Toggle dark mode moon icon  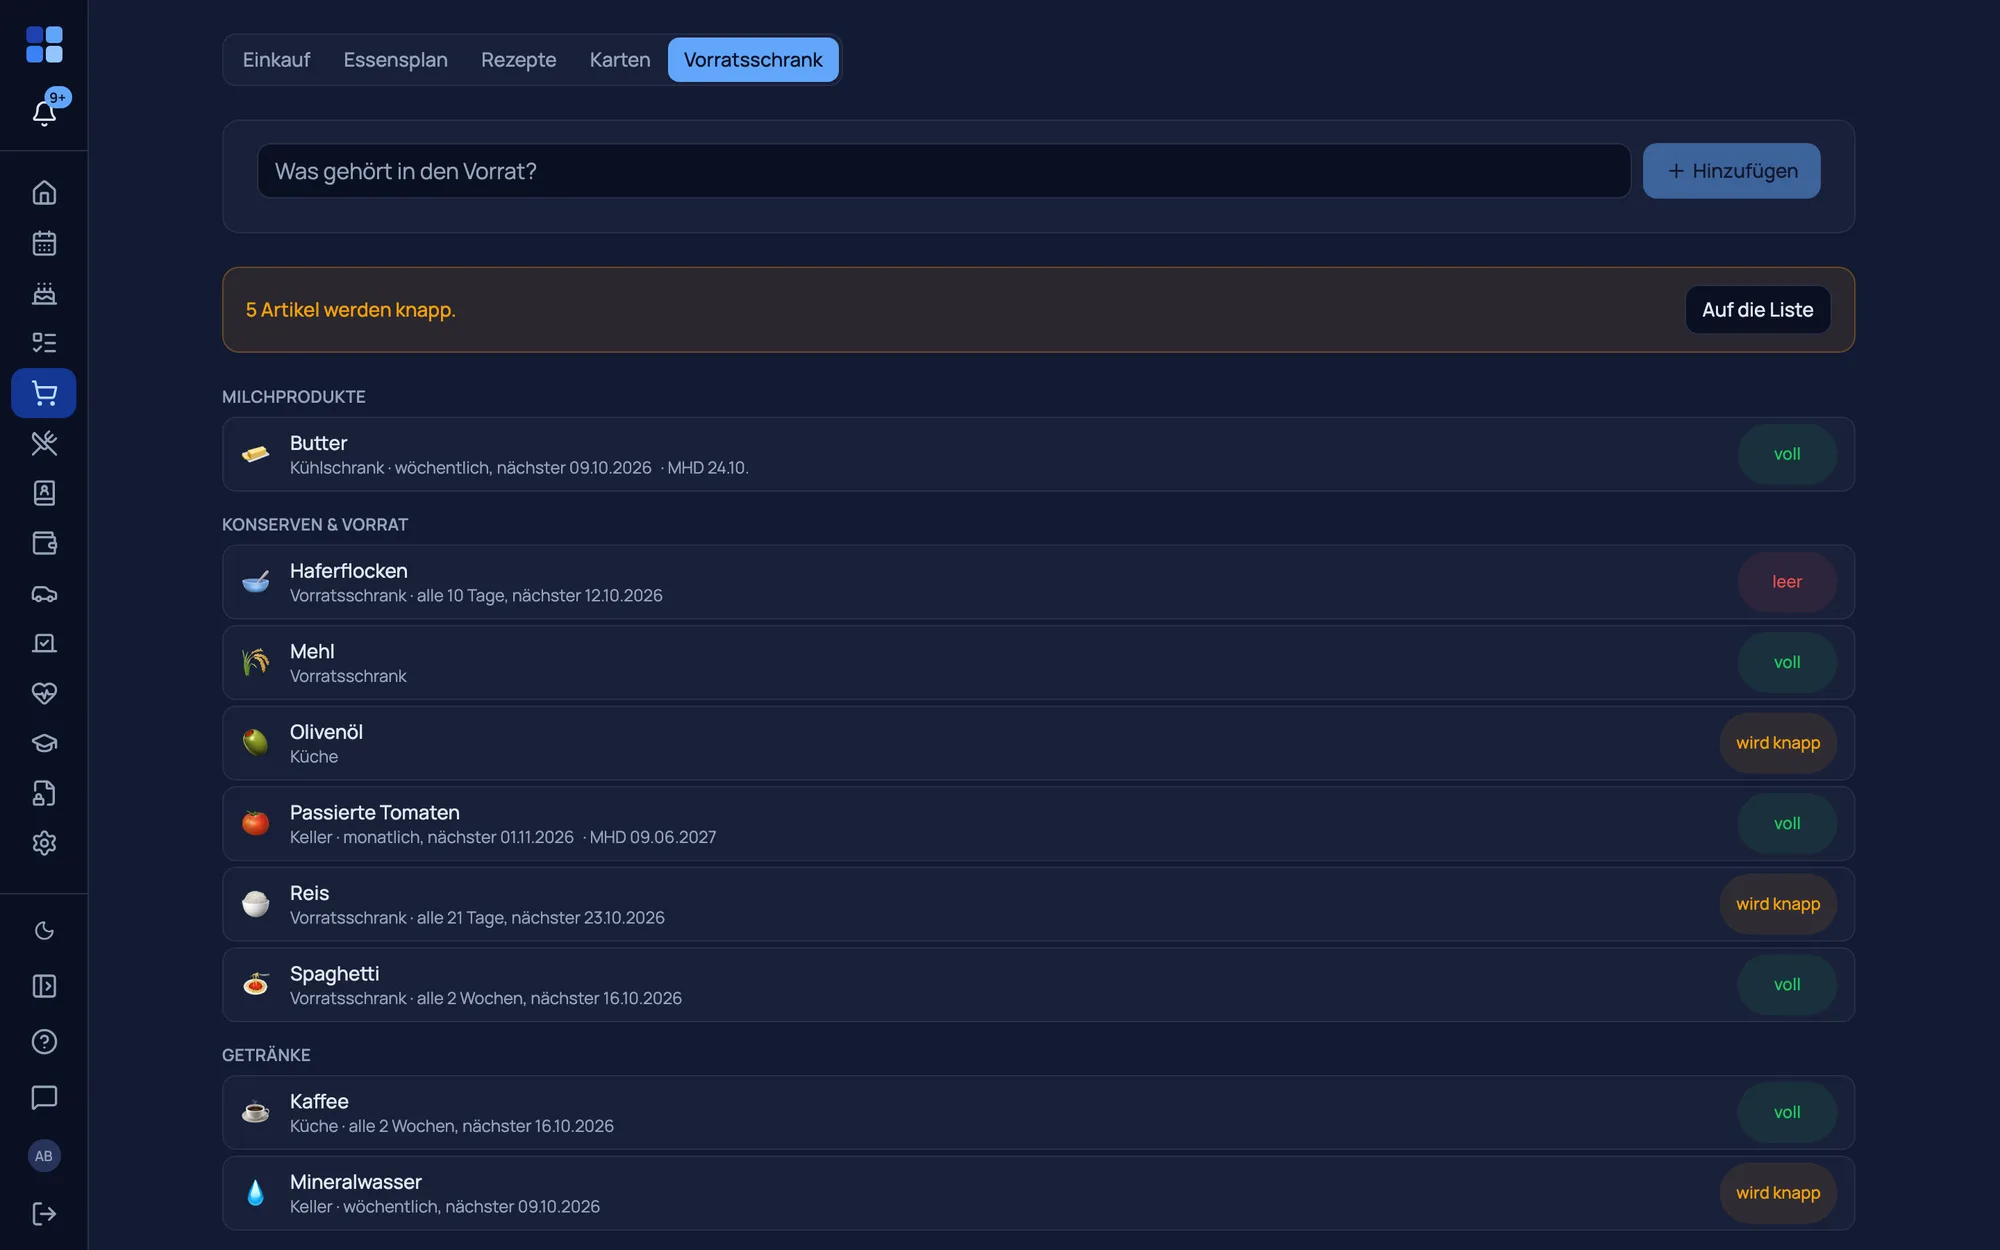coord(44,931)
